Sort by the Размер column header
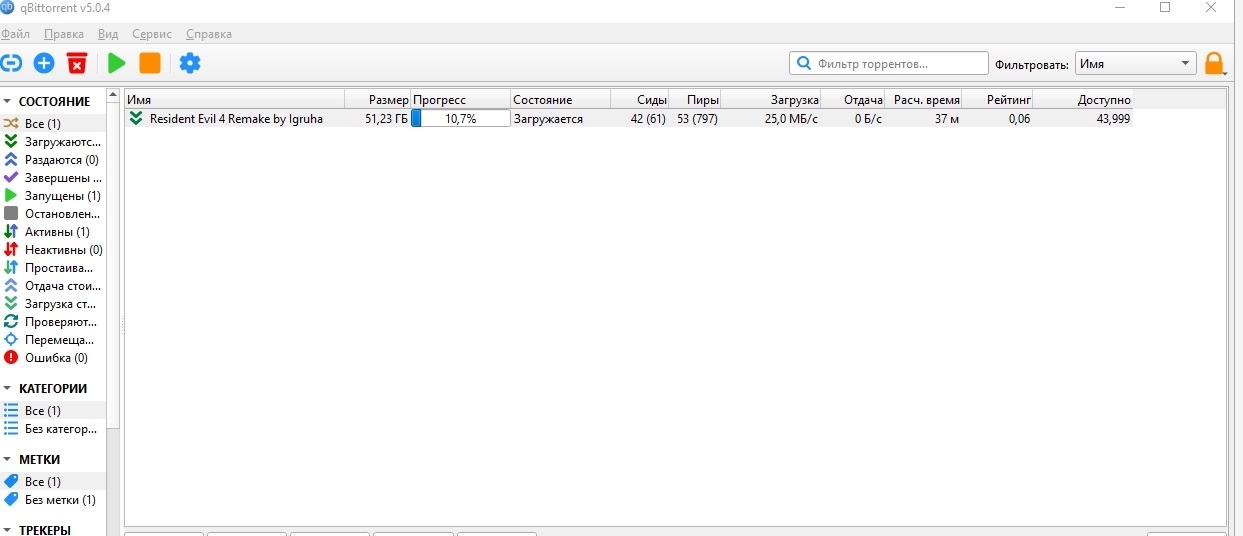This screenshot has height=536, width=1243. point(377,100)
